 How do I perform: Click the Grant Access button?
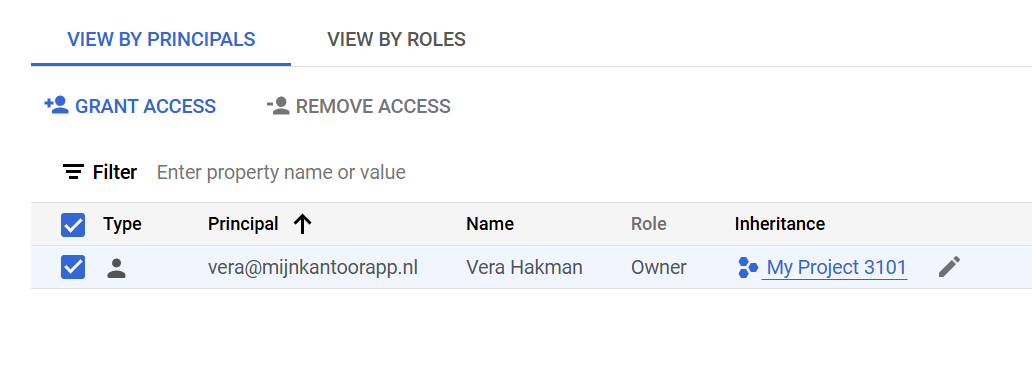(130, 106)
